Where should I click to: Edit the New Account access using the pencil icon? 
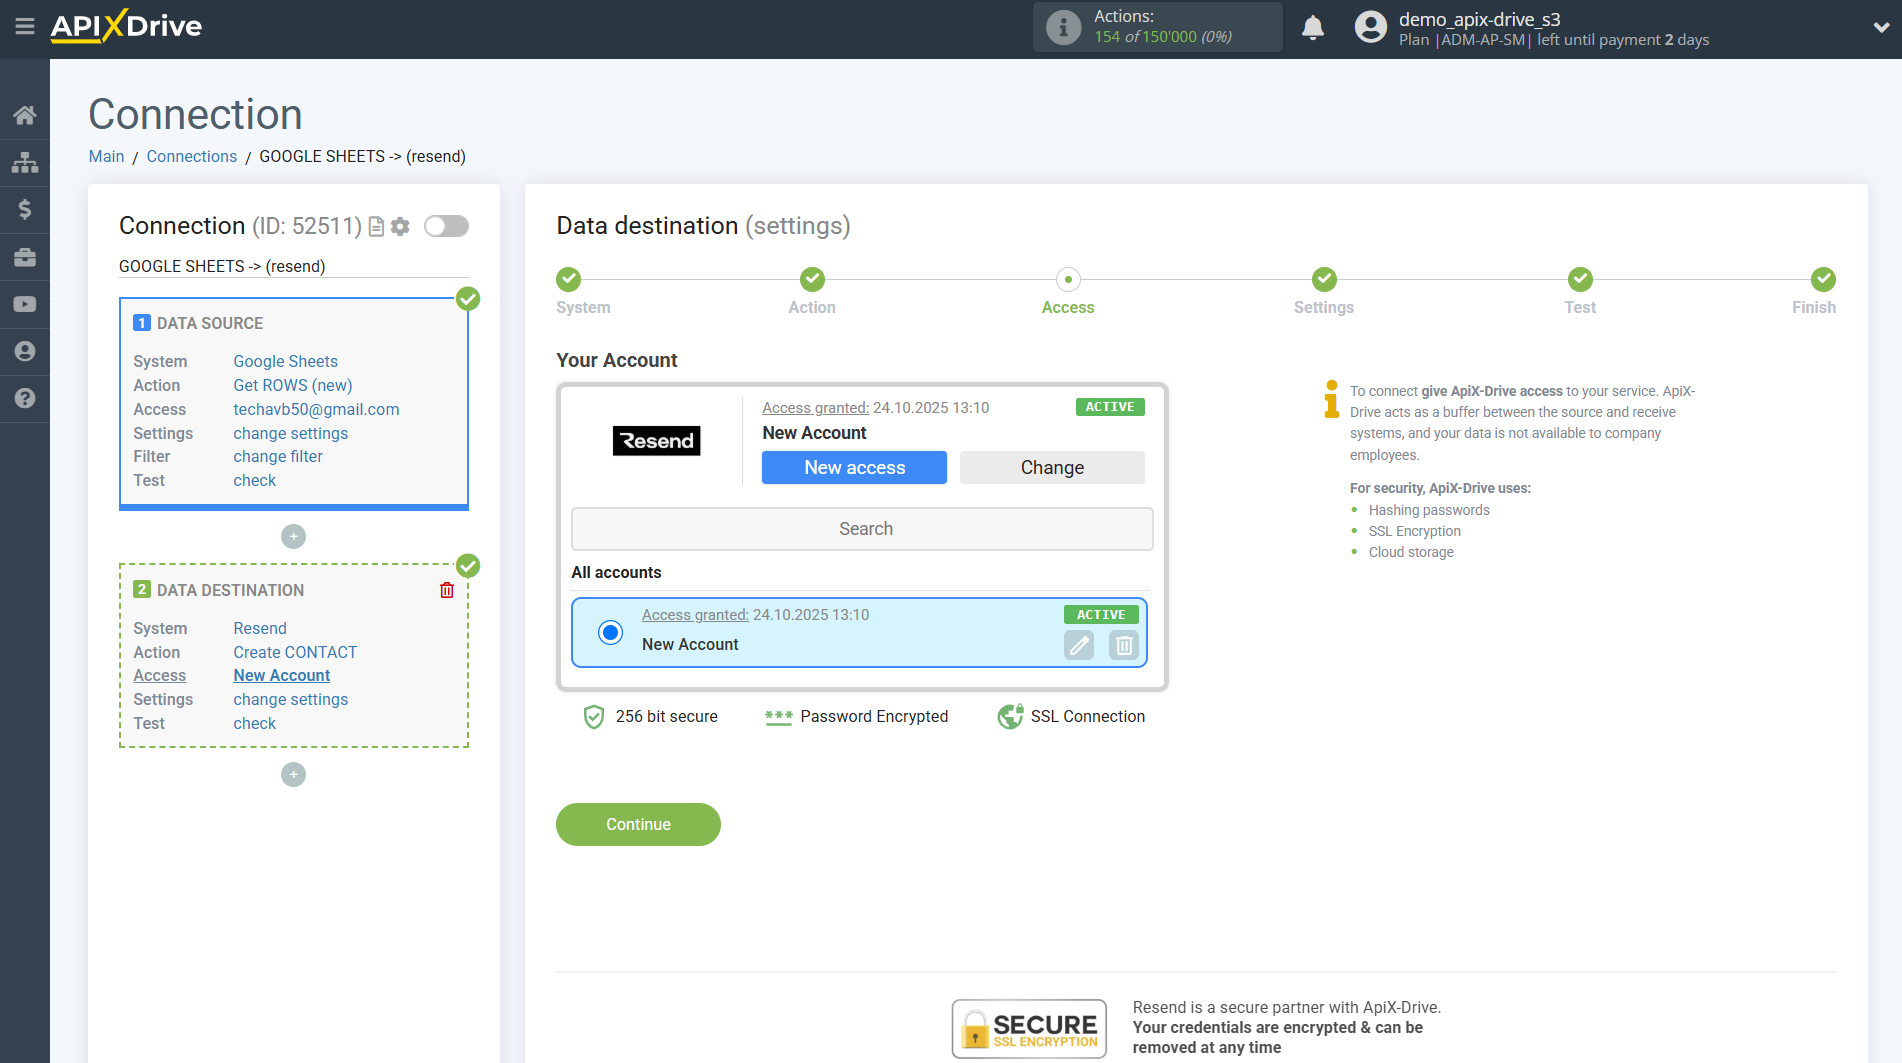(1078, 645)
